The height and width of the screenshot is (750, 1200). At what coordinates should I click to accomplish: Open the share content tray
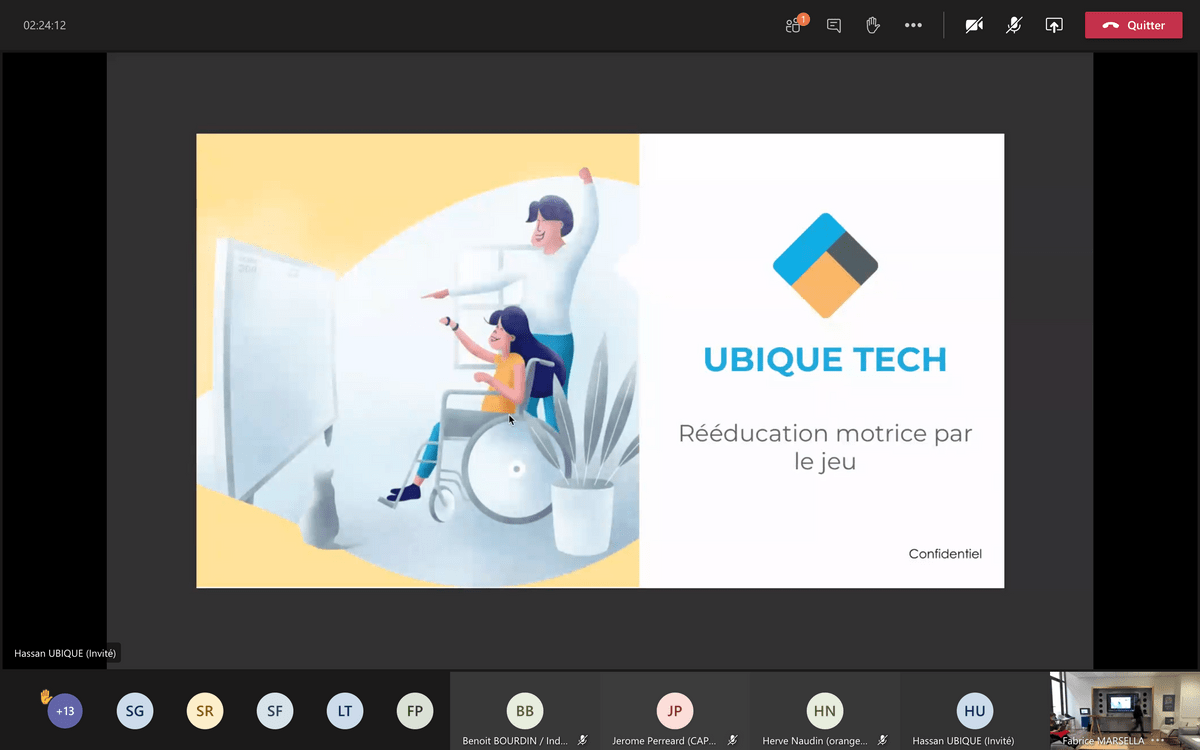tap(1054, 25)
